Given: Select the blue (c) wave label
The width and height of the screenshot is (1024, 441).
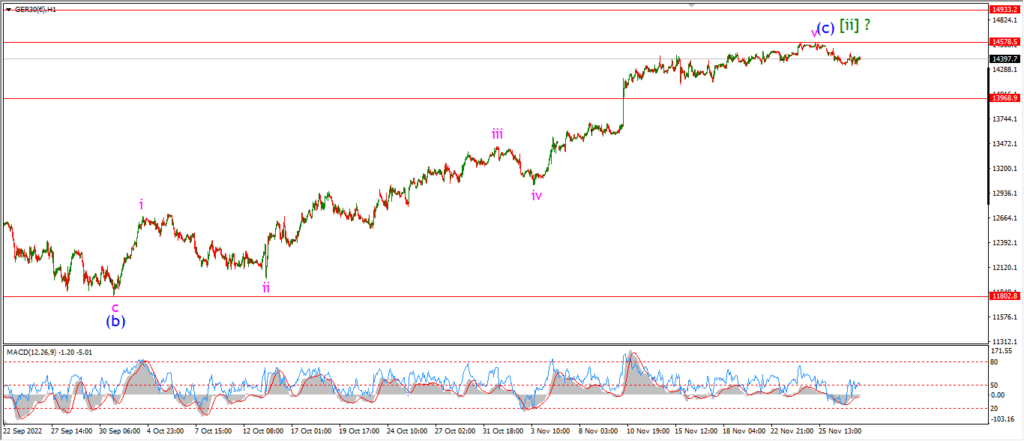Looking at the screenshot, I should coord(826,28).
